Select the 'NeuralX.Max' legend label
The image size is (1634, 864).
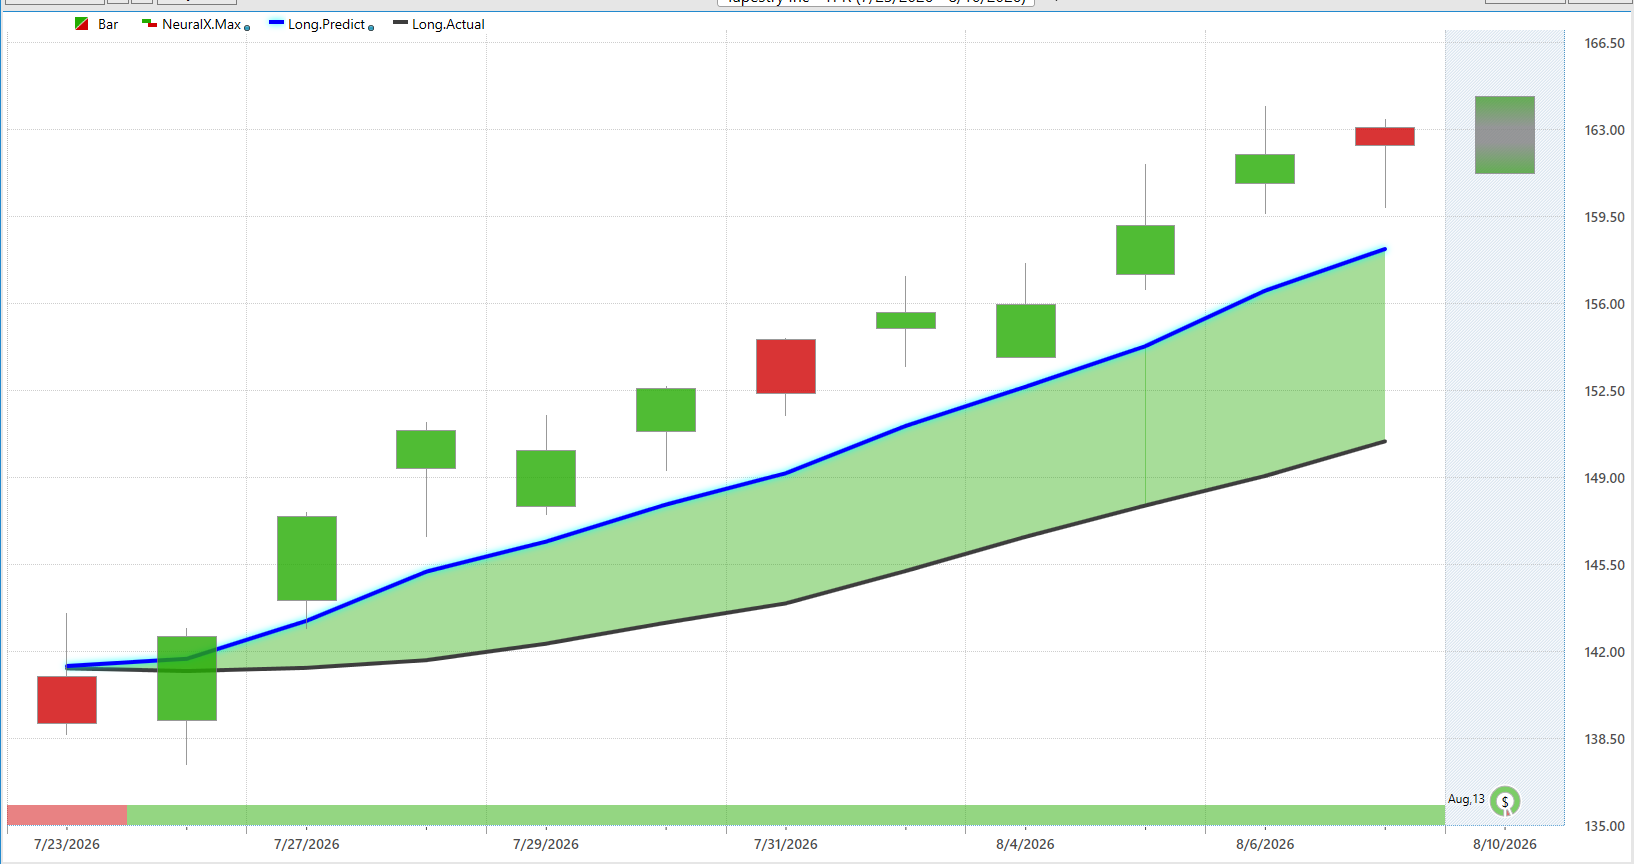coord(202,24)
